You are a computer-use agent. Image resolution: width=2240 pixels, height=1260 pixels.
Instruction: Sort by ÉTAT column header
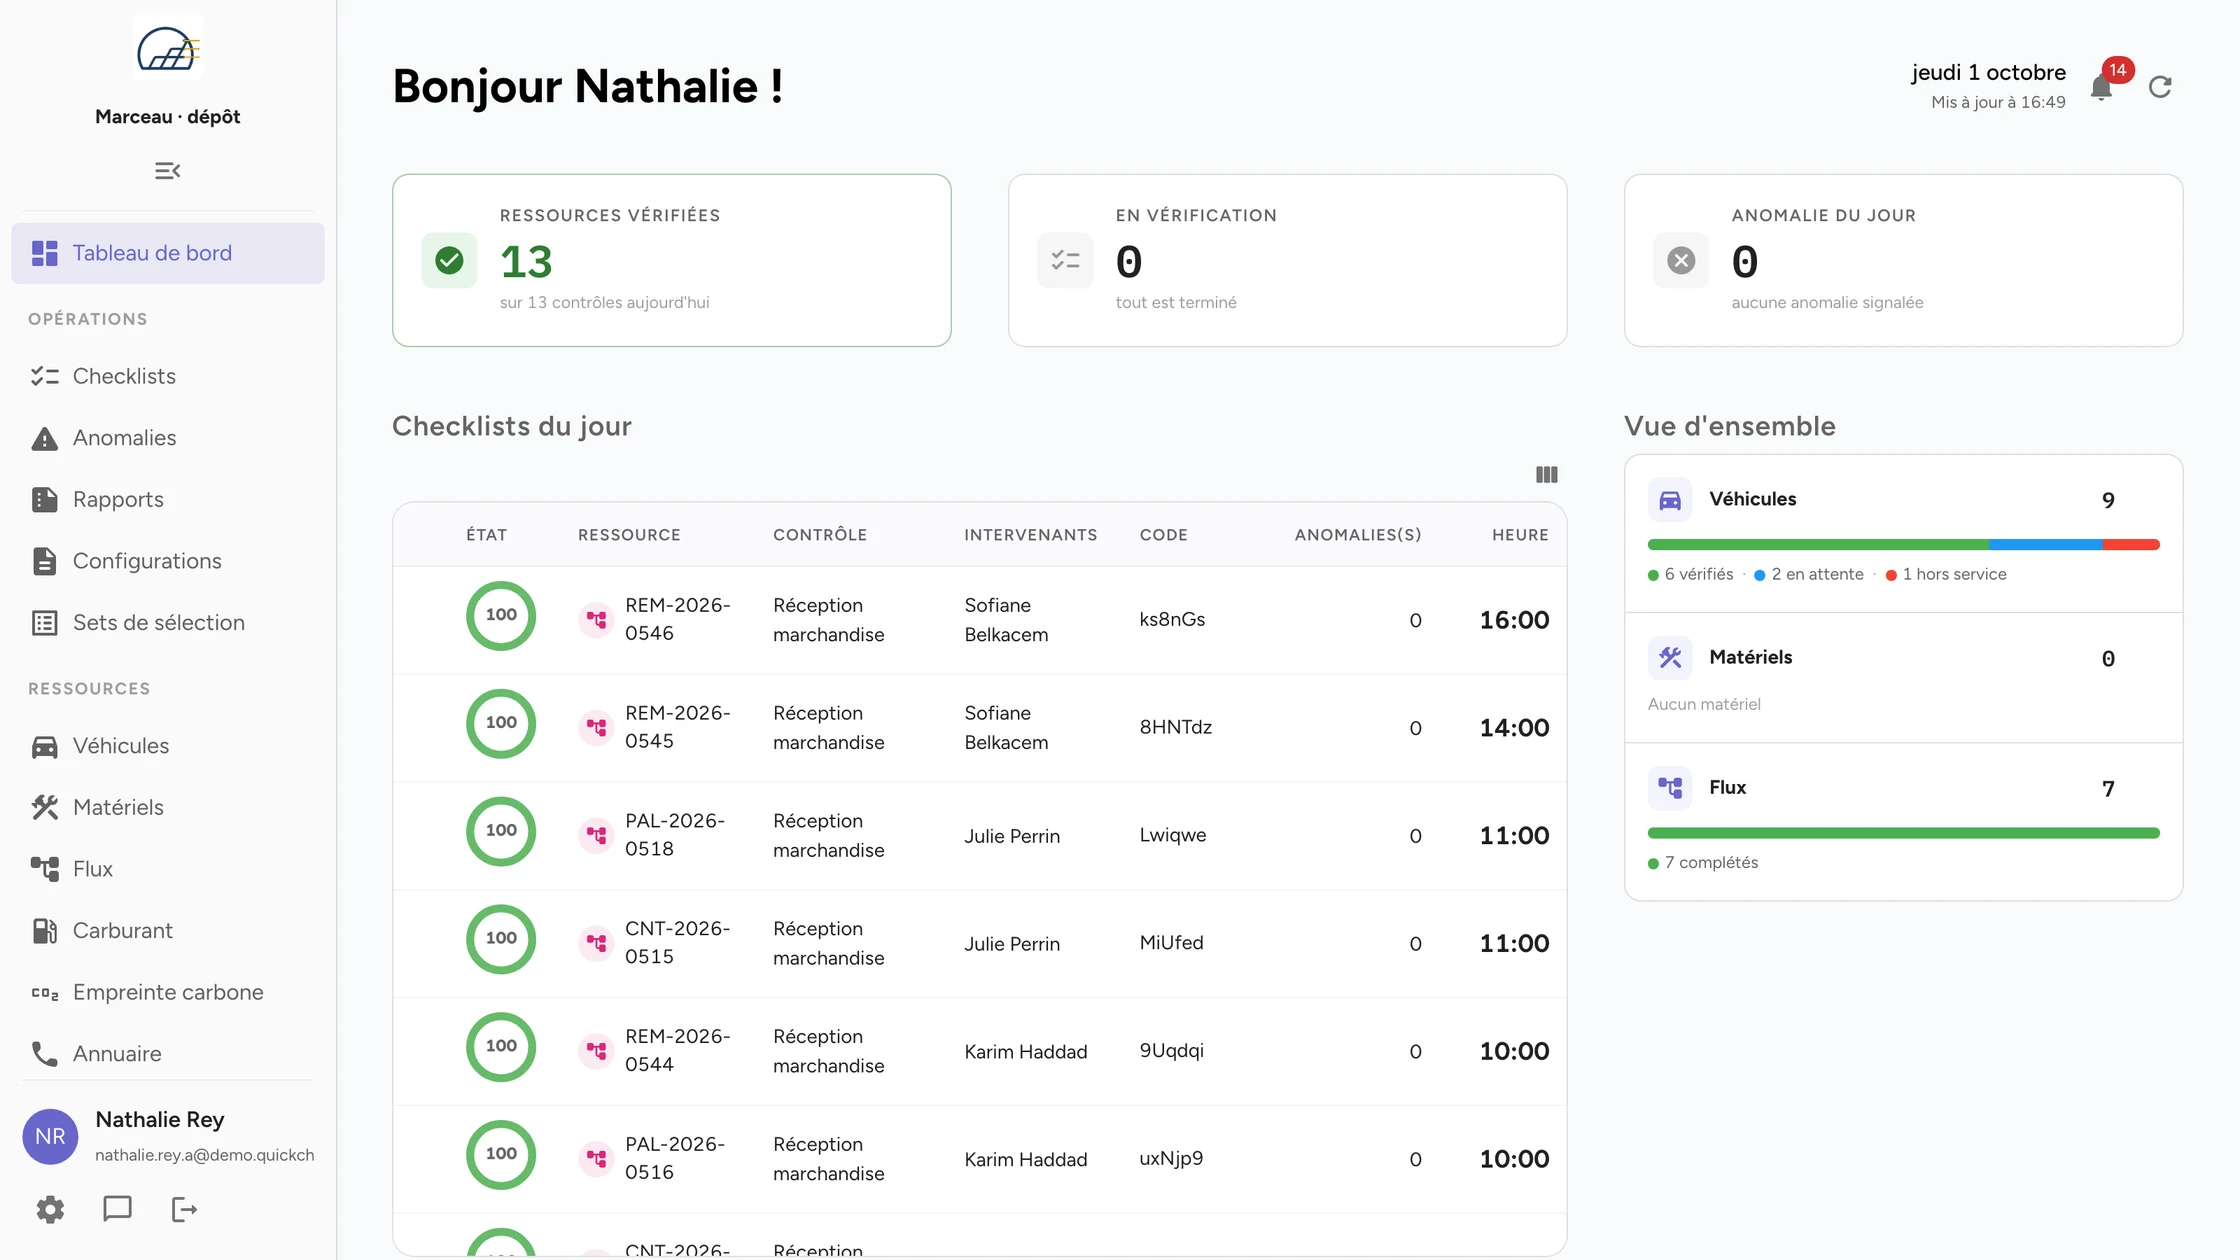coord(486,535)
